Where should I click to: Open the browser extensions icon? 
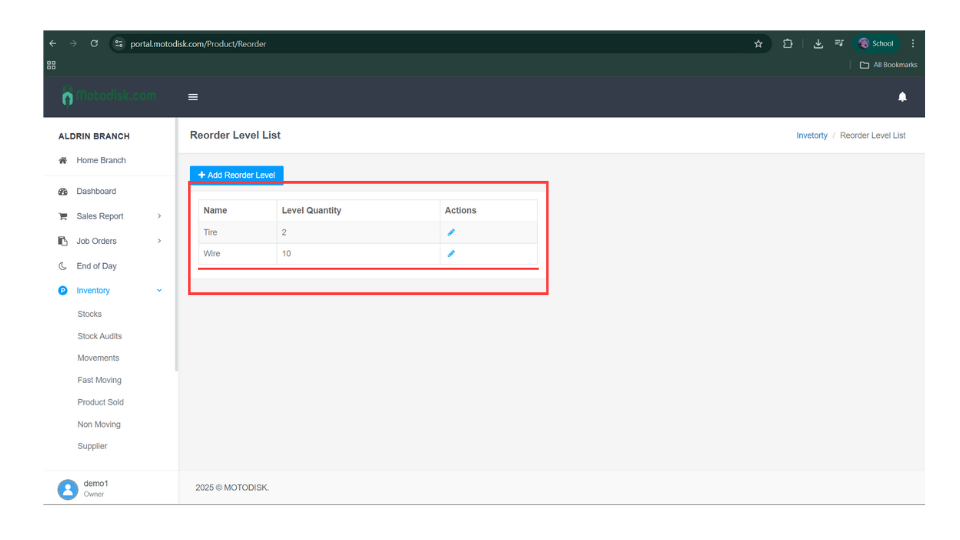coord(788,44)
